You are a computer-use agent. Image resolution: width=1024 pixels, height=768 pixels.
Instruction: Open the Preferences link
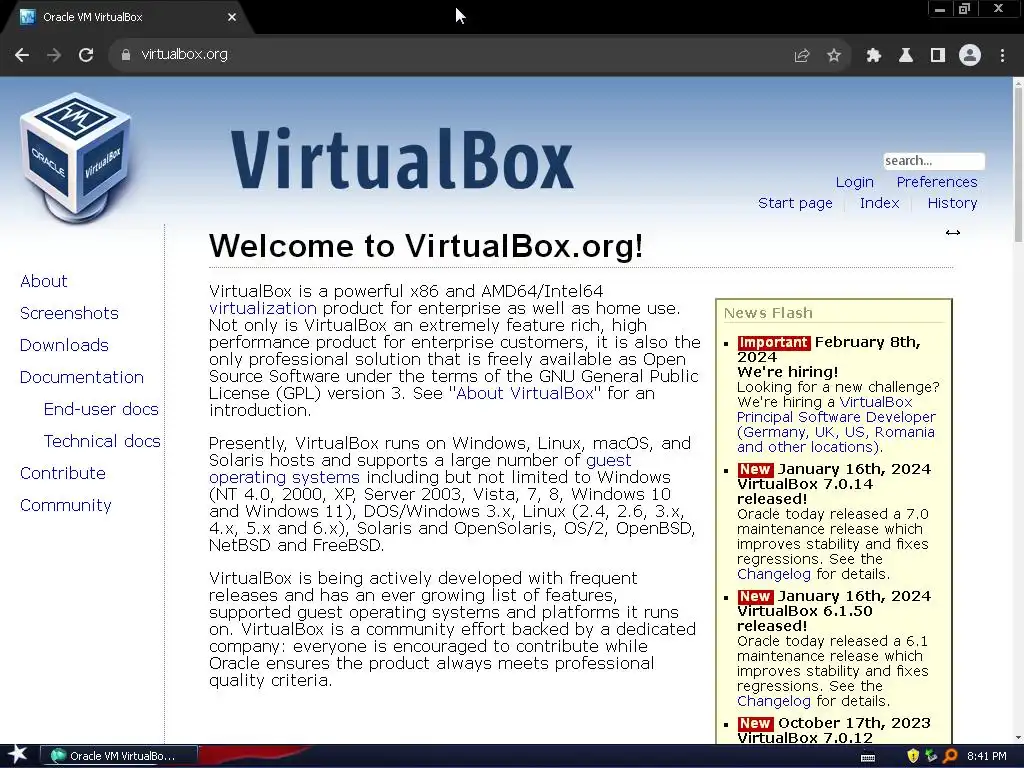point(936,182)
